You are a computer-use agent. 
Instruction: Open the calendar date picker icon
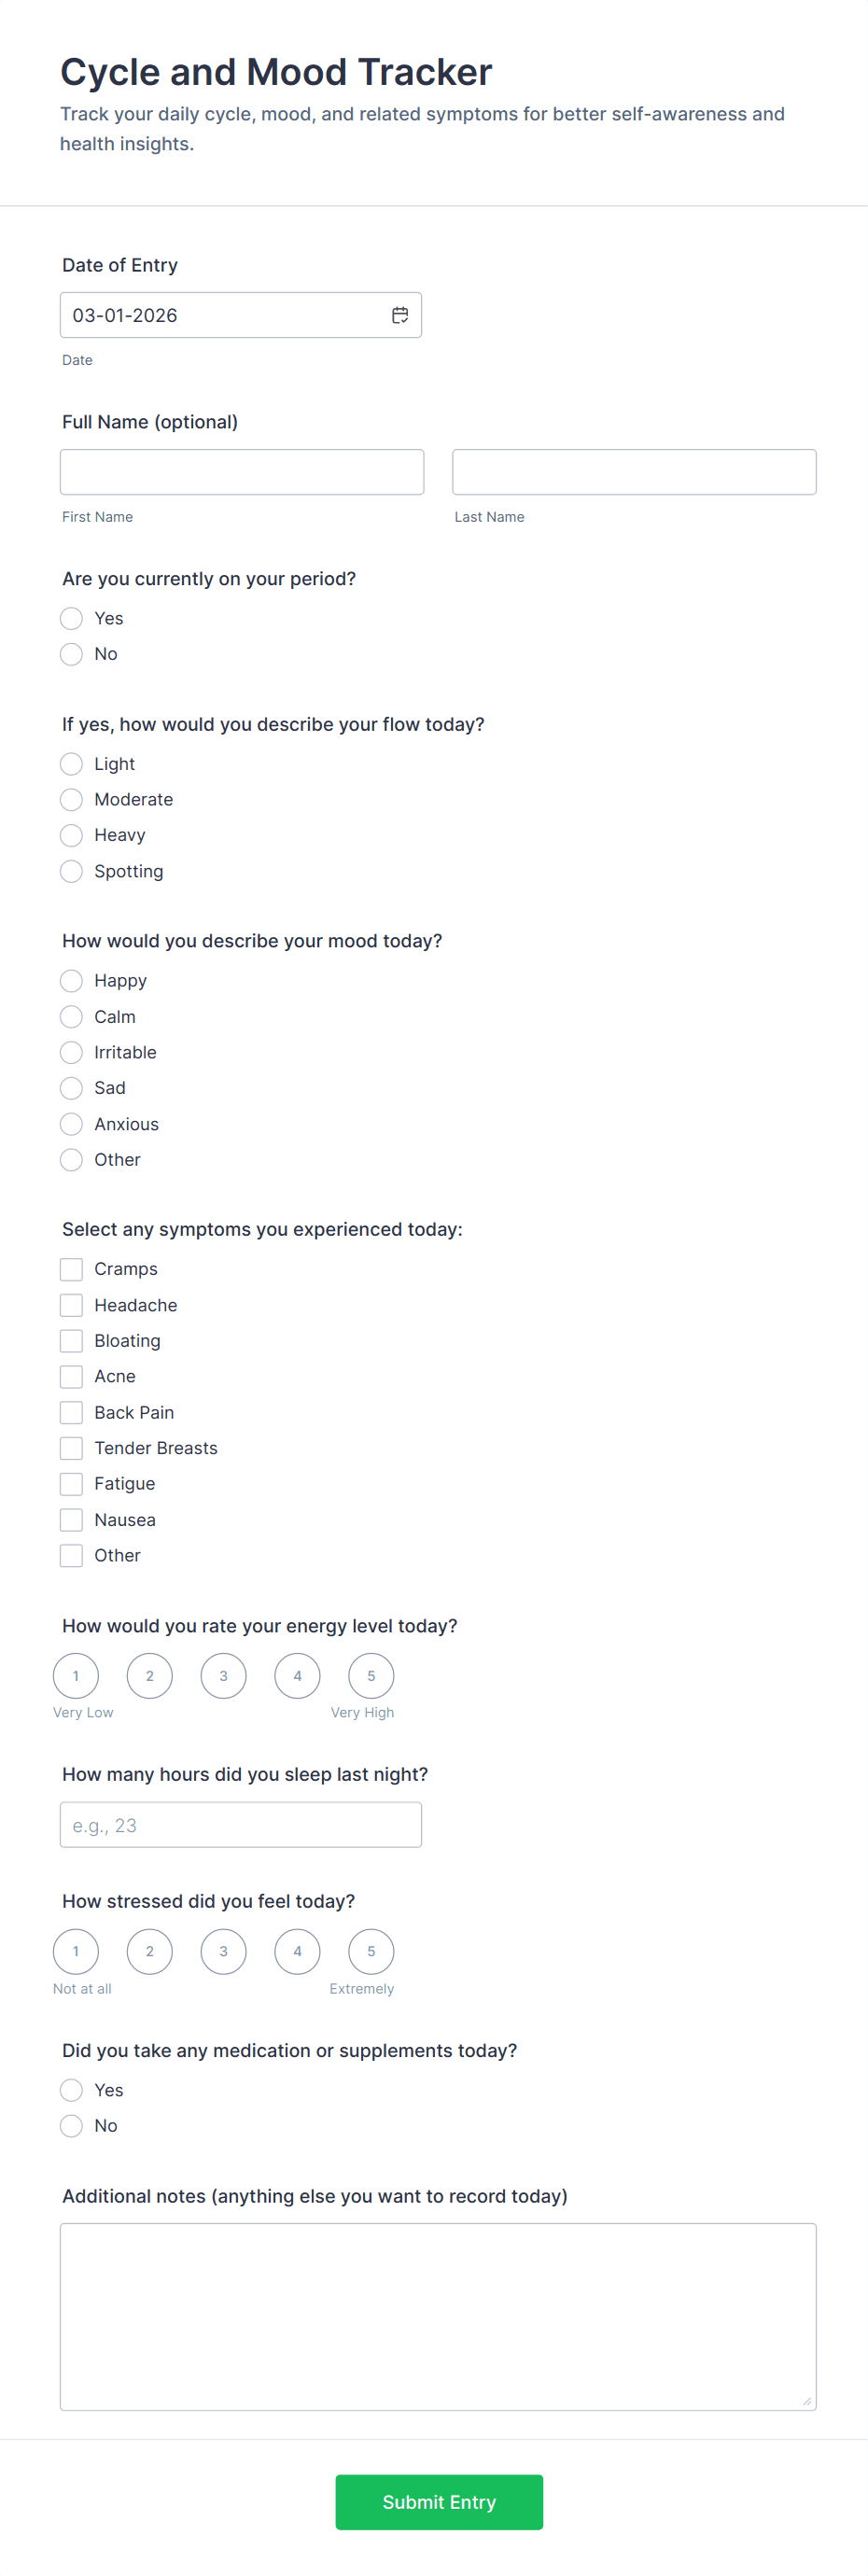(400, 315)
